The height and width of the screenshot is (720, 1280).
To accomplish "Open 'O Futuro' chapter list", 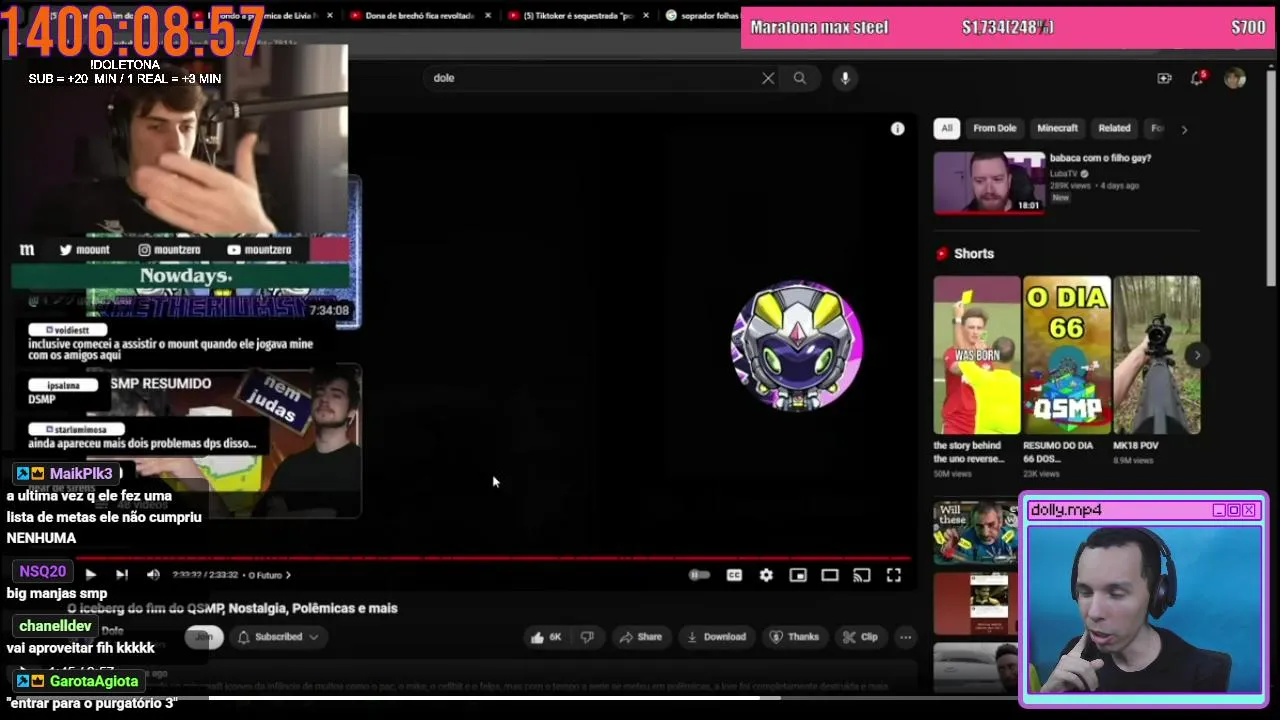I will [x=269, y=575].
